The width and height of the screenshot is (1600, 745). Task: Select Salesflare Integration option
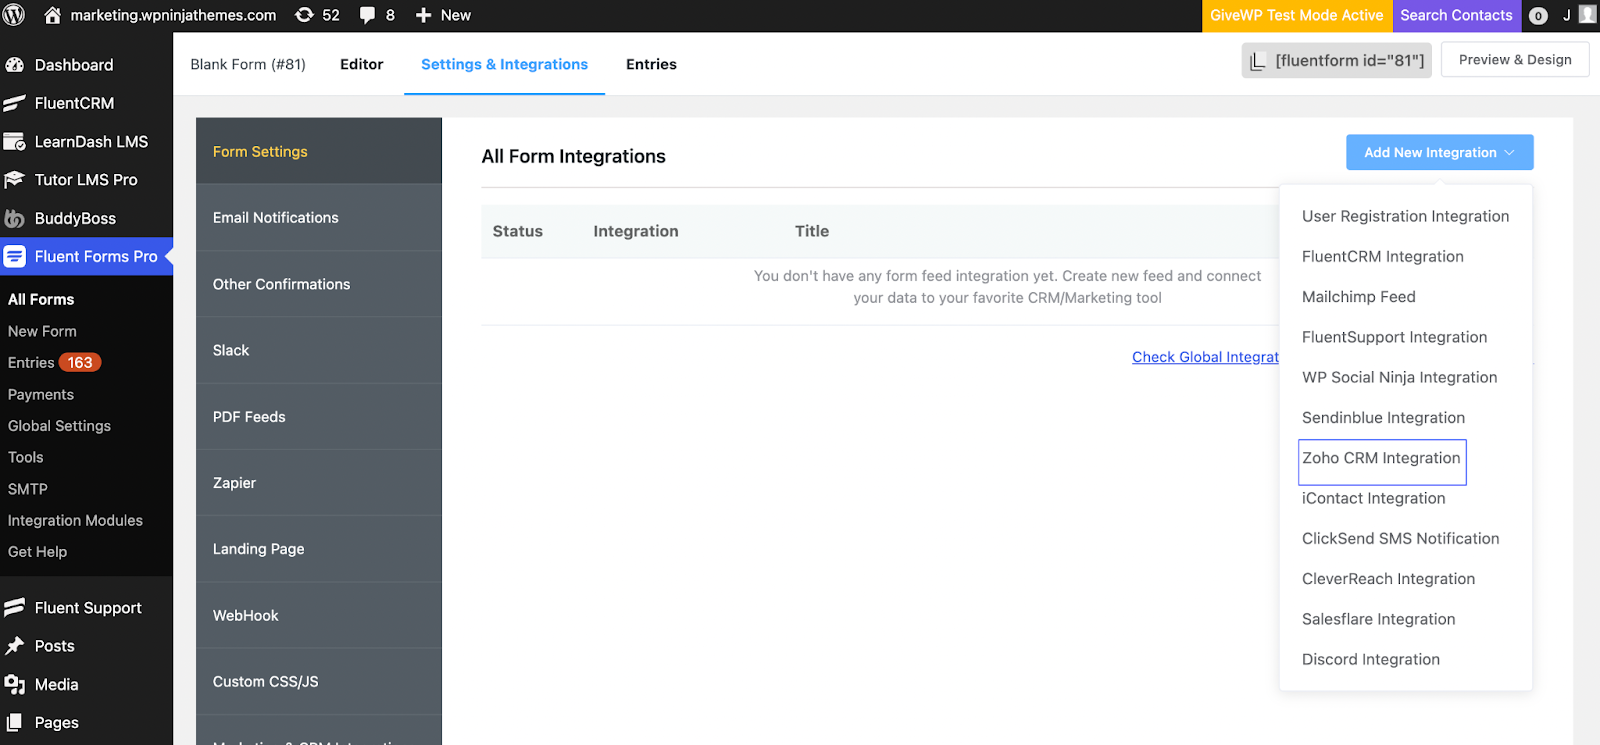coord(1378,619)
